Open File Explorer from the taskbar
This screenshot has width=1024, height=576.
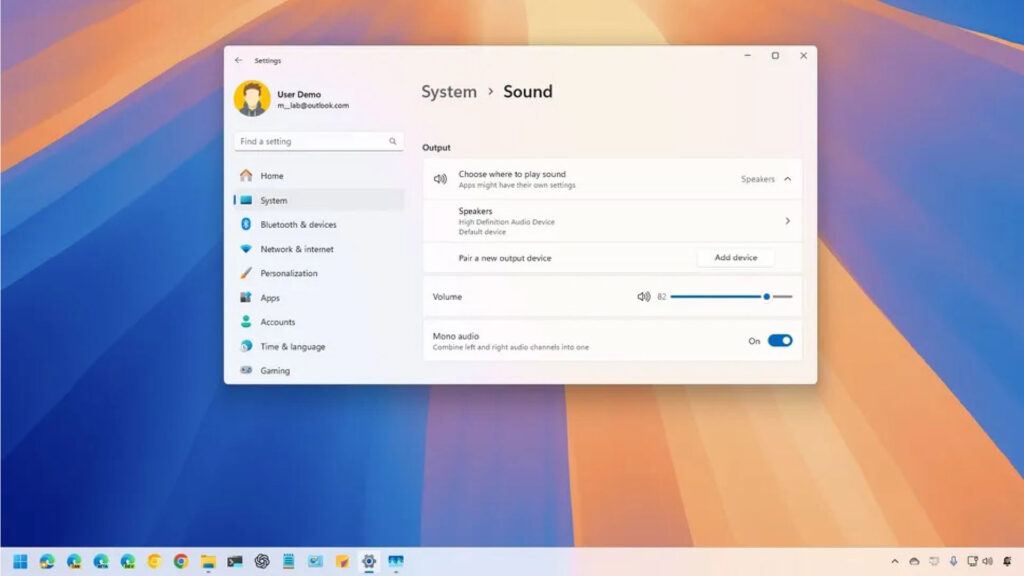click(x=208, y=561)
